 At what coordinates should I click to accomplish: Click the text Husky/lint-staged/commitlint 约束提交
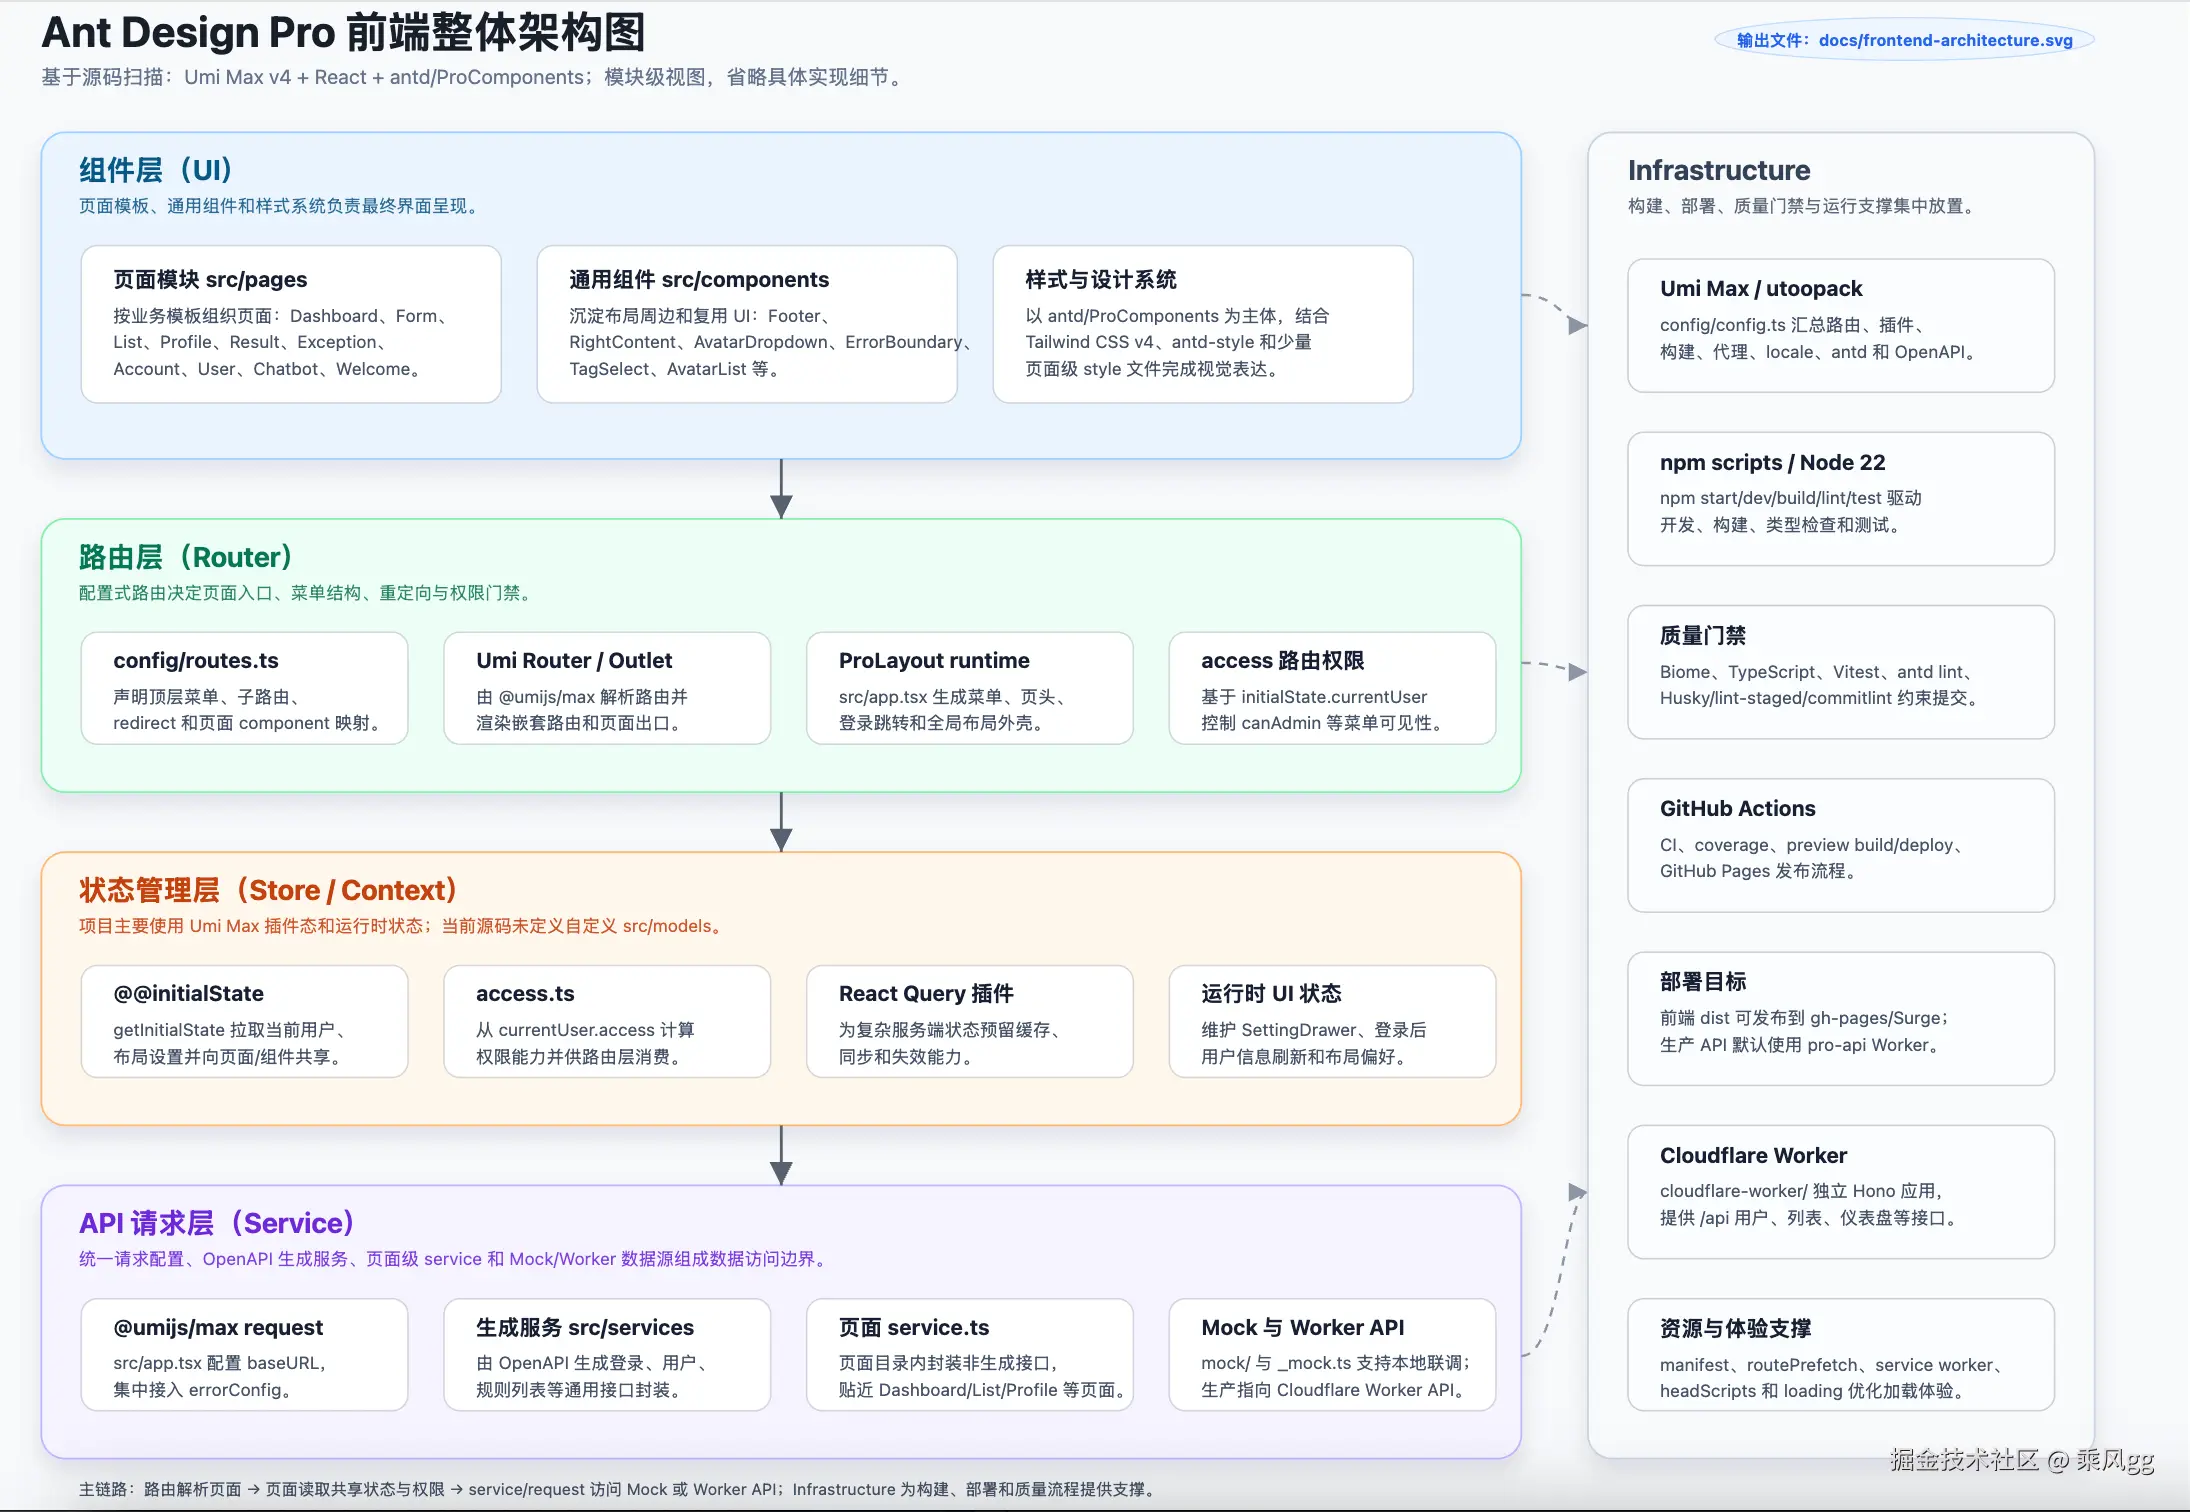[x=1822, y=698]
